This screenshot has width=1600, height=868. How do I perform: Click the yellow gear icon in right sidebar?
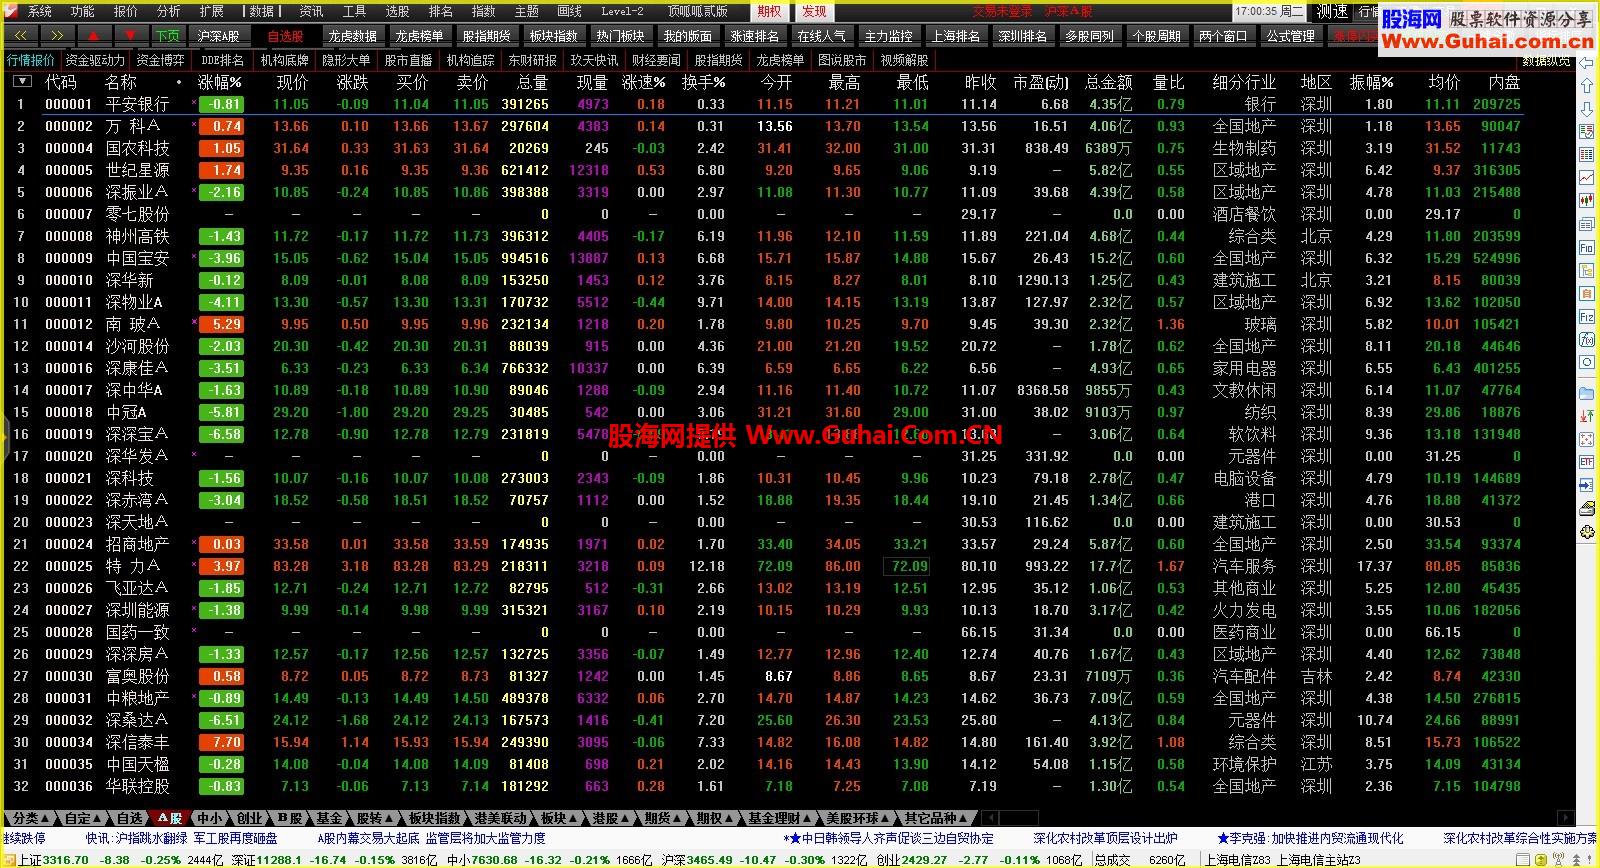point(1587,532)
